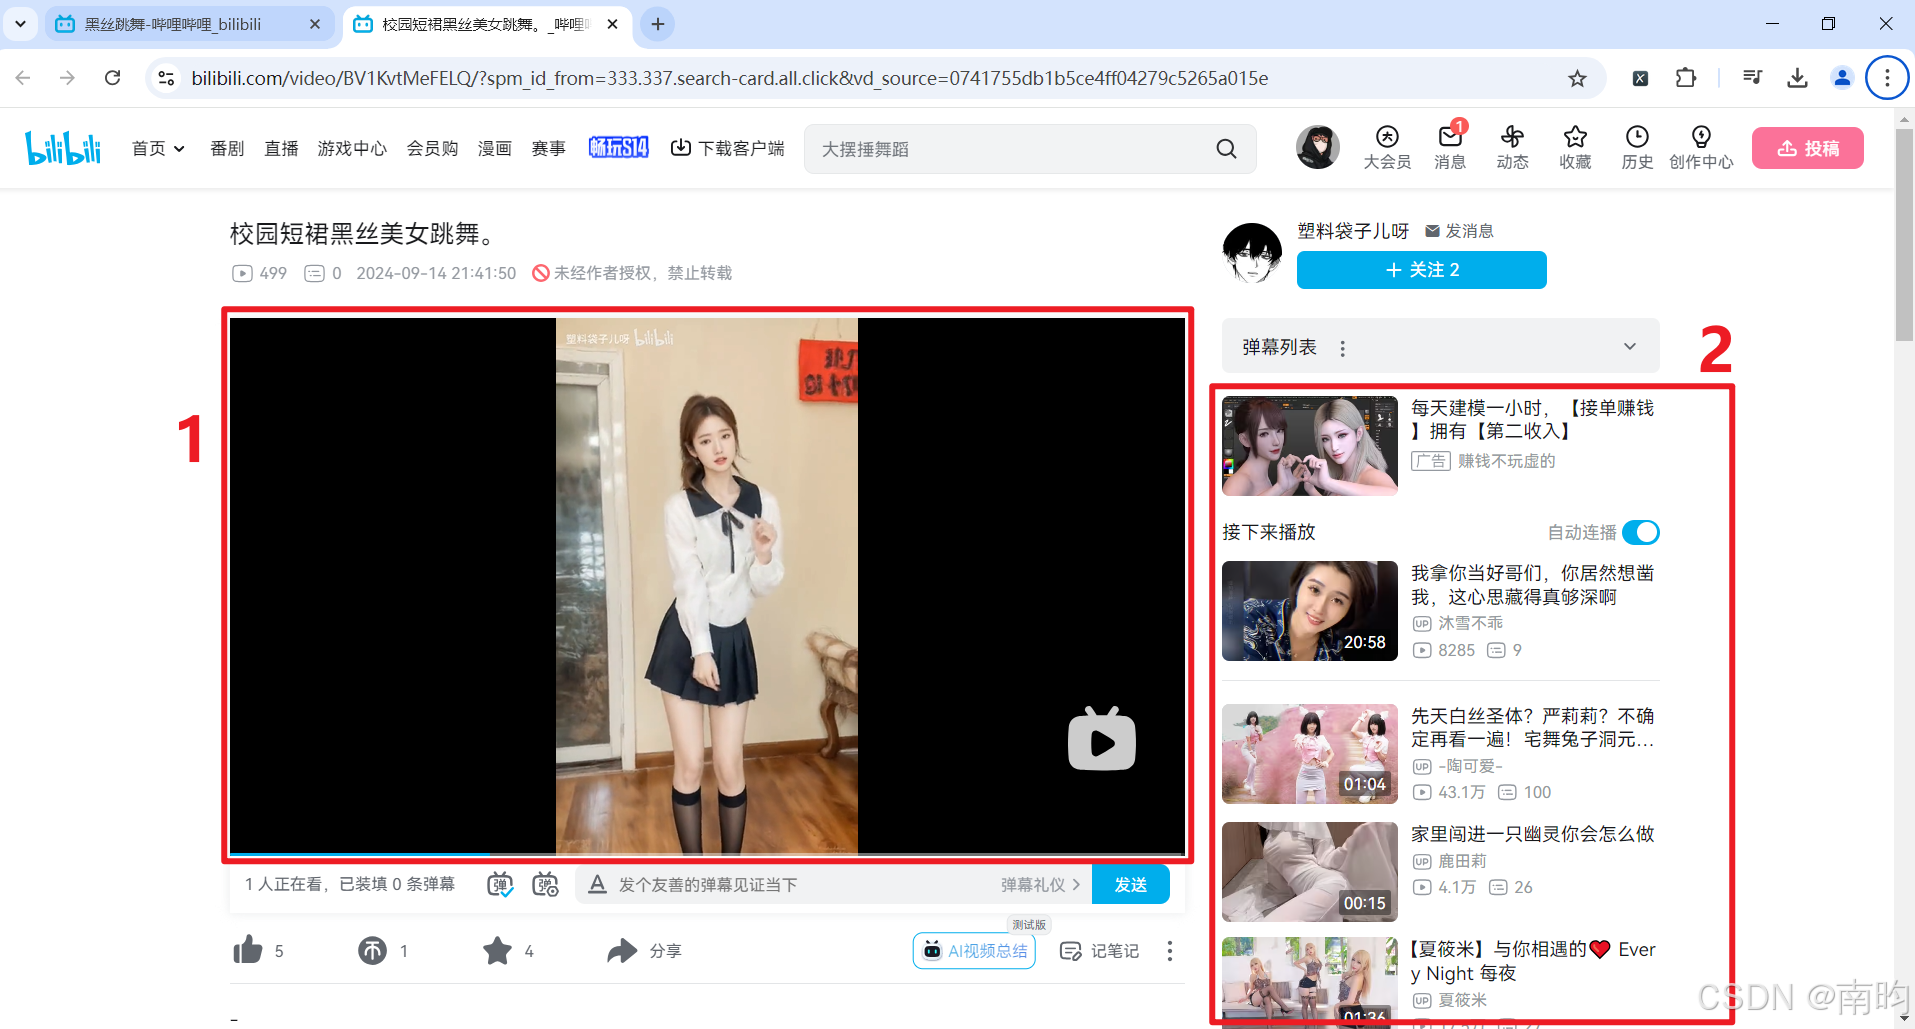Click 下载客户端 download link
This screenshot has width=1915, height=1029.
(x=727, y=148)
